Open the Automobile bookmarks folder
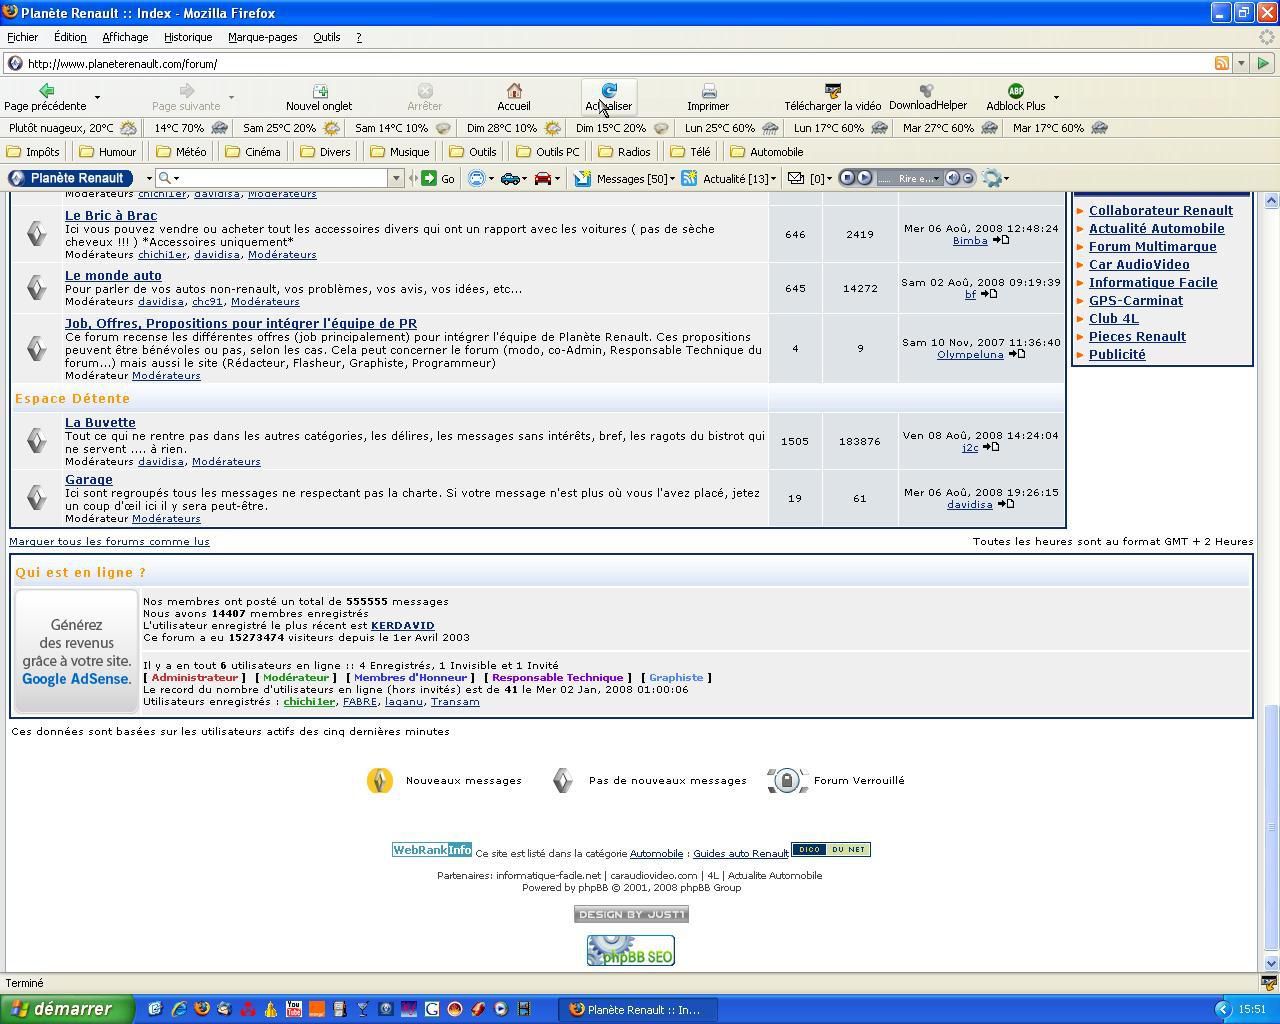Viewport: 1280px width, 1024px height. pyautogui.click(x=766, y=152)
